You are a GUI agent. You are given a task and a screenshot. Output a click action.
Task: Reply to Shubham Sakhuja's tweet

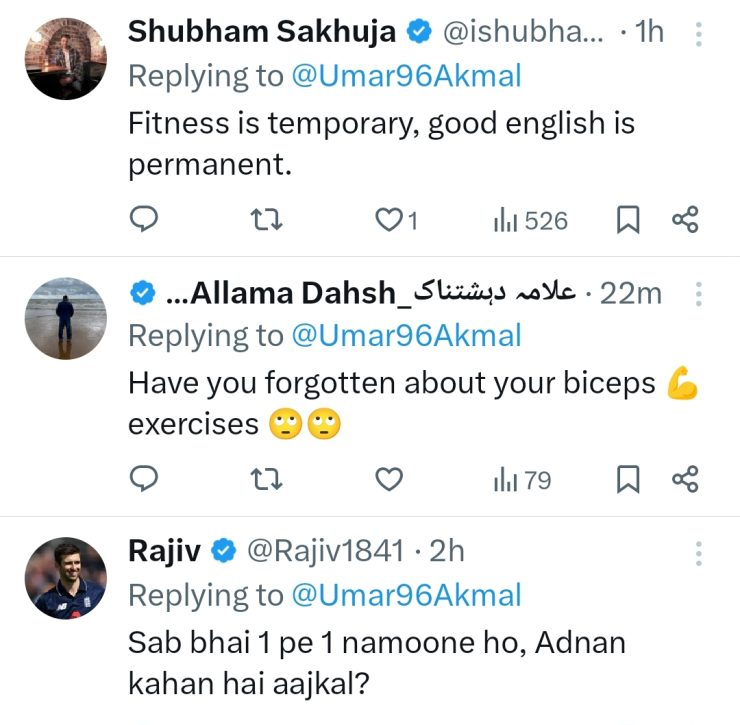pos(145,220)
